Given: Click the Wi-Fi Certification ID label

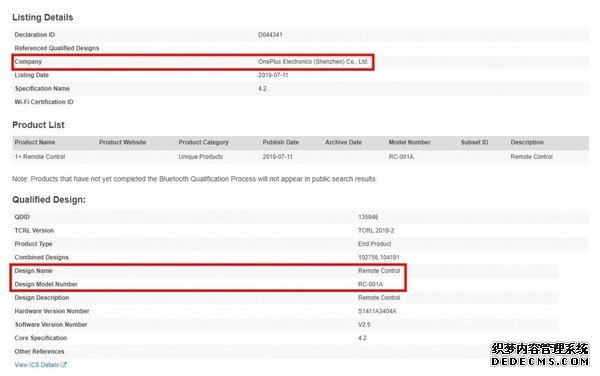Looking at the screenshot, I should 44,102.
